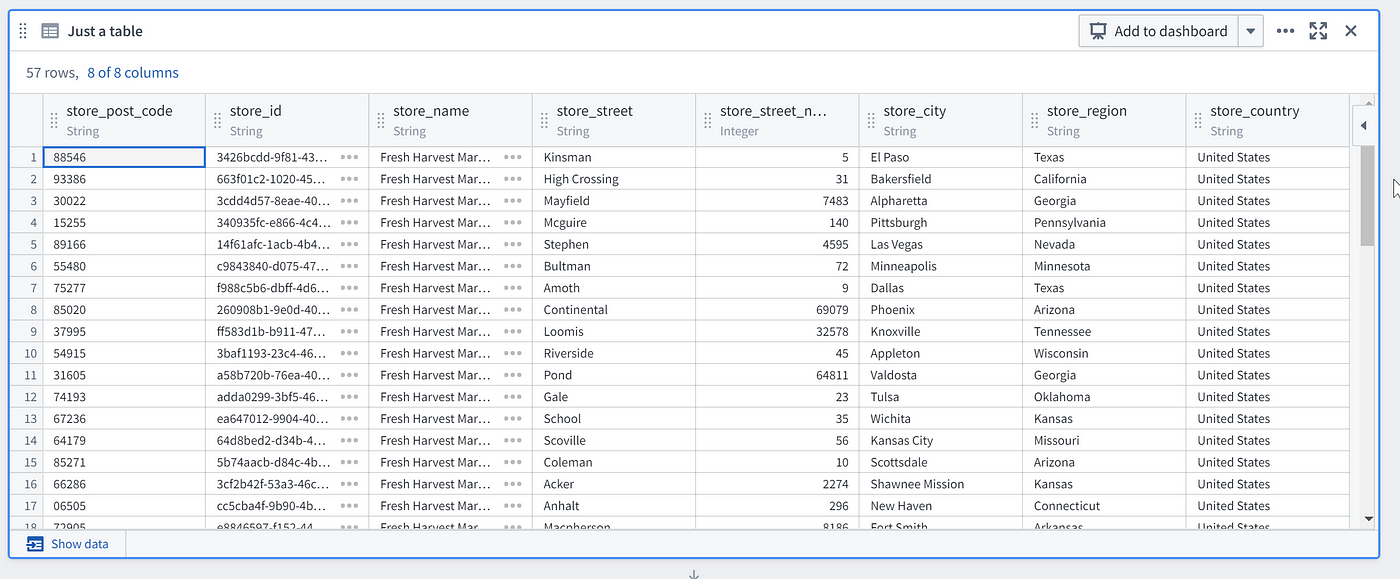This screenshot has height=579, width=1400.
Task: Click street number cell 7483
Action: (x=777, y=201)
